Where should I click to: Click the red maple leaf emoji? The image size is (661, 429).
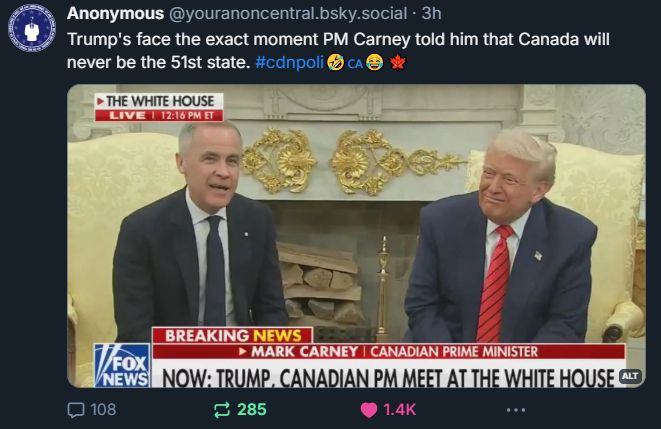point(398,63)
